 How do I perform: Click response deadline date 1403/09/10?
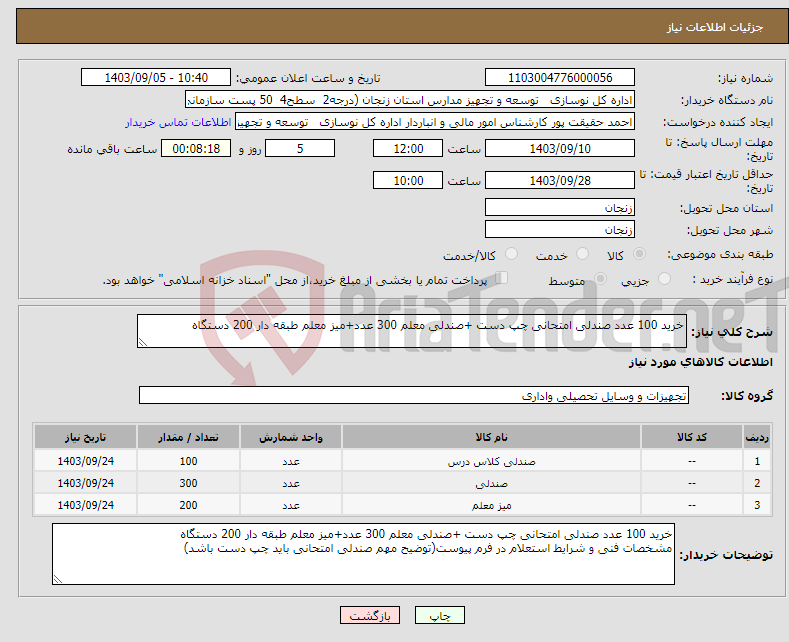560,148
